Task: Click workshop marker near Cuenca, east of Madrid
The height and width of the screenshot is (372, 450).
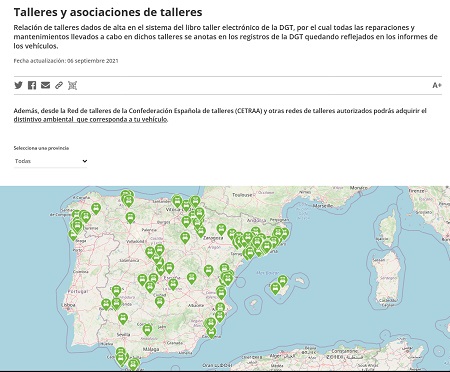Action: [191, 278]
